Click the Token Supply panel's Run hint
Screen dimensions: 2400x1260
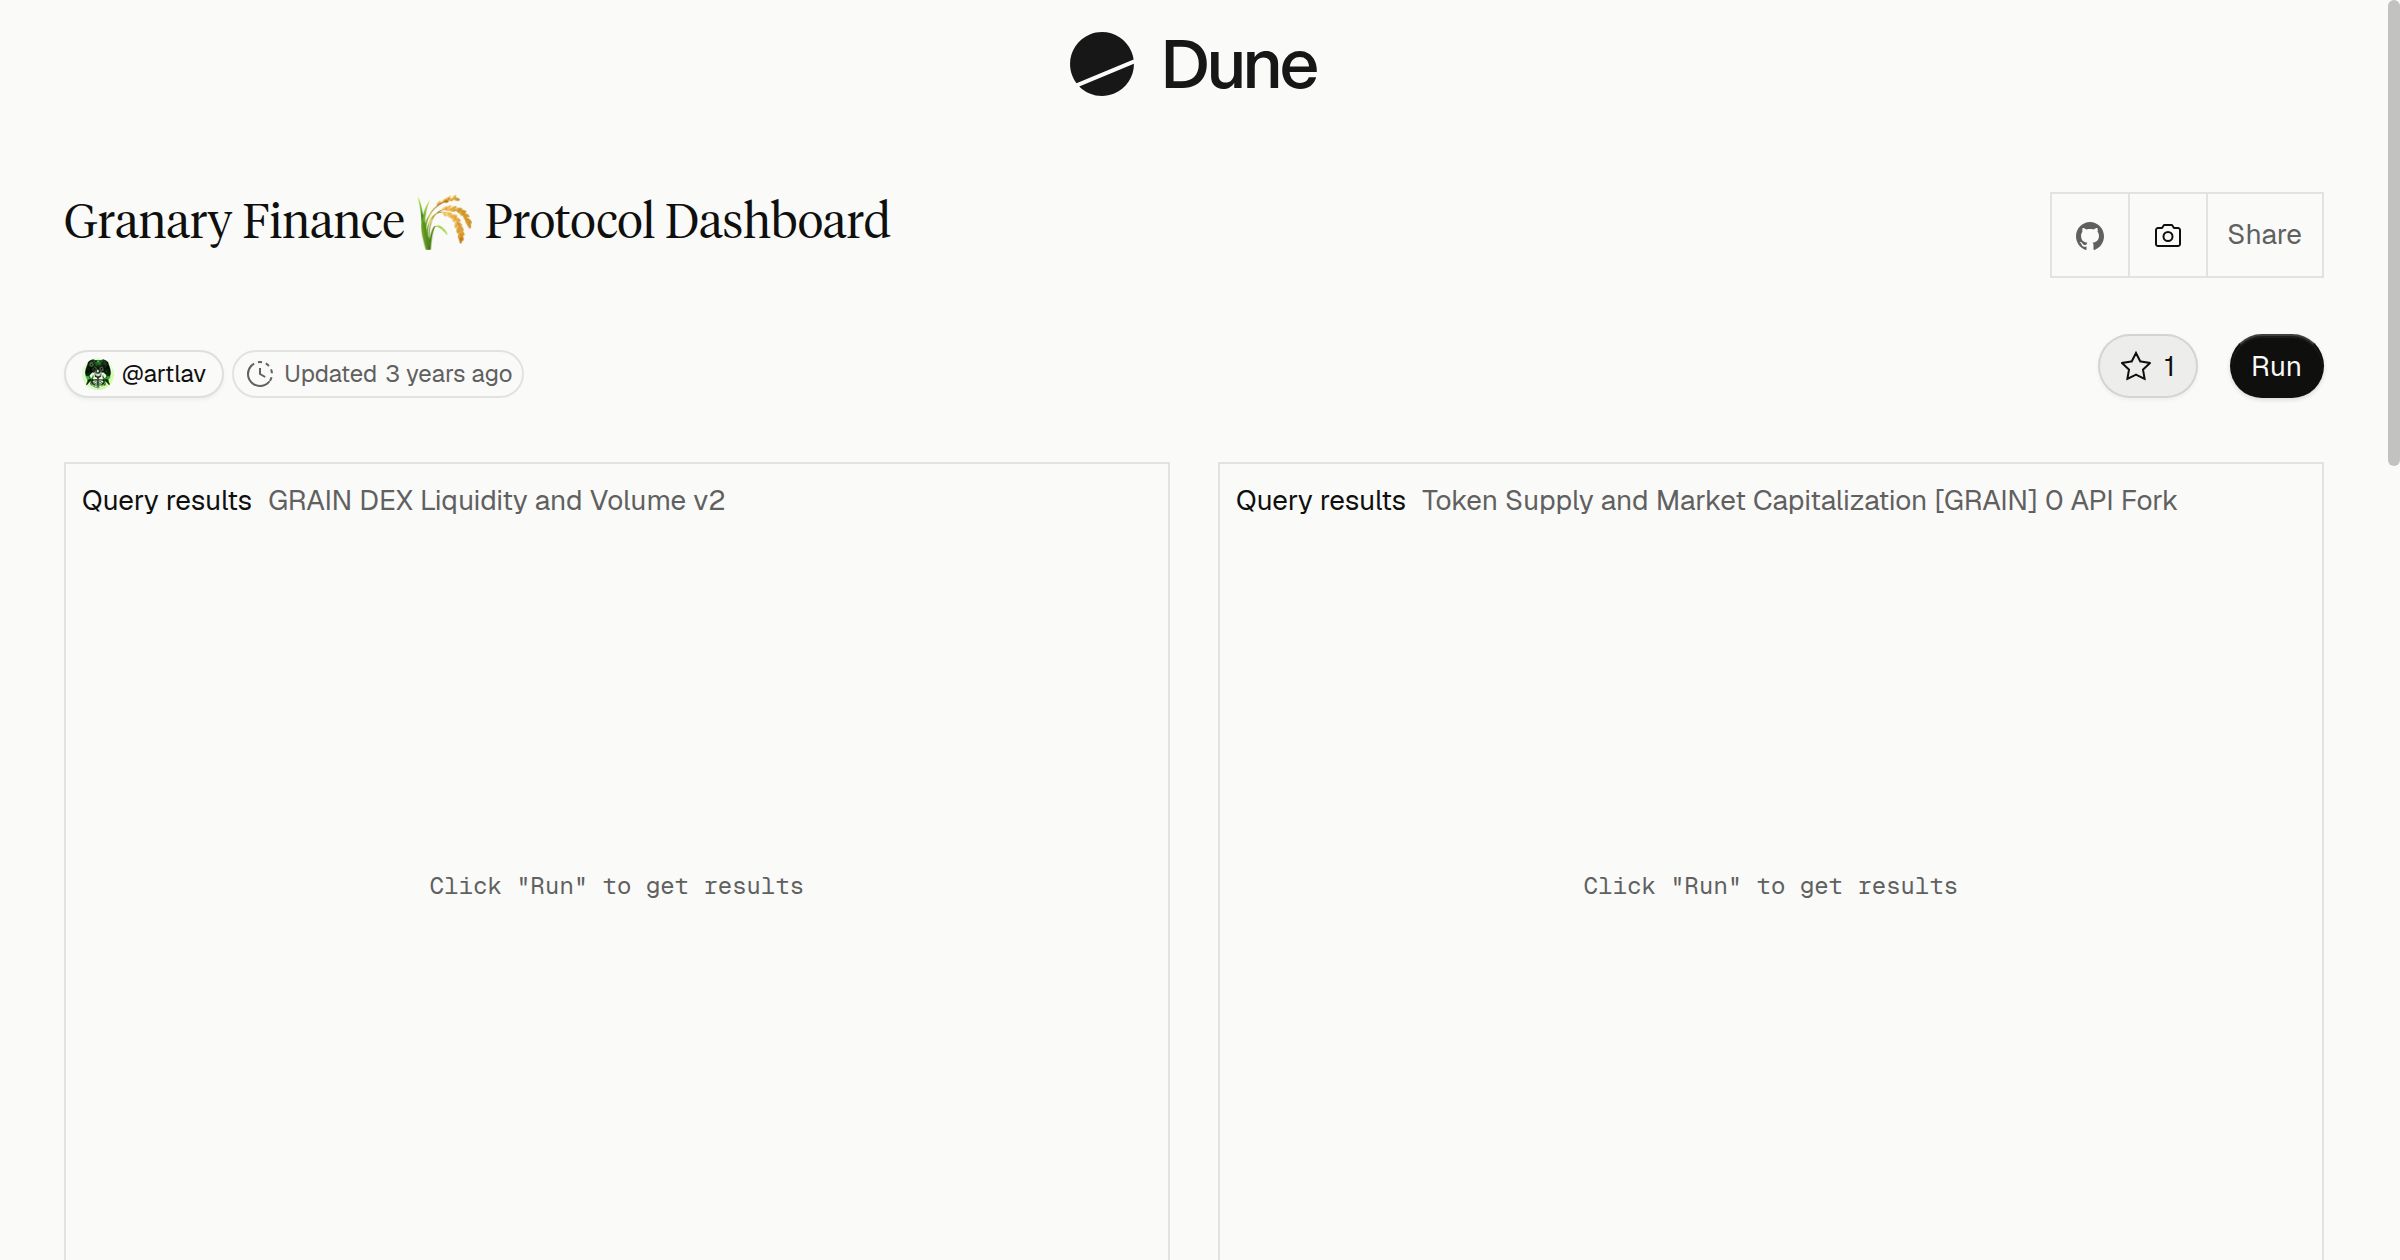1770,886
